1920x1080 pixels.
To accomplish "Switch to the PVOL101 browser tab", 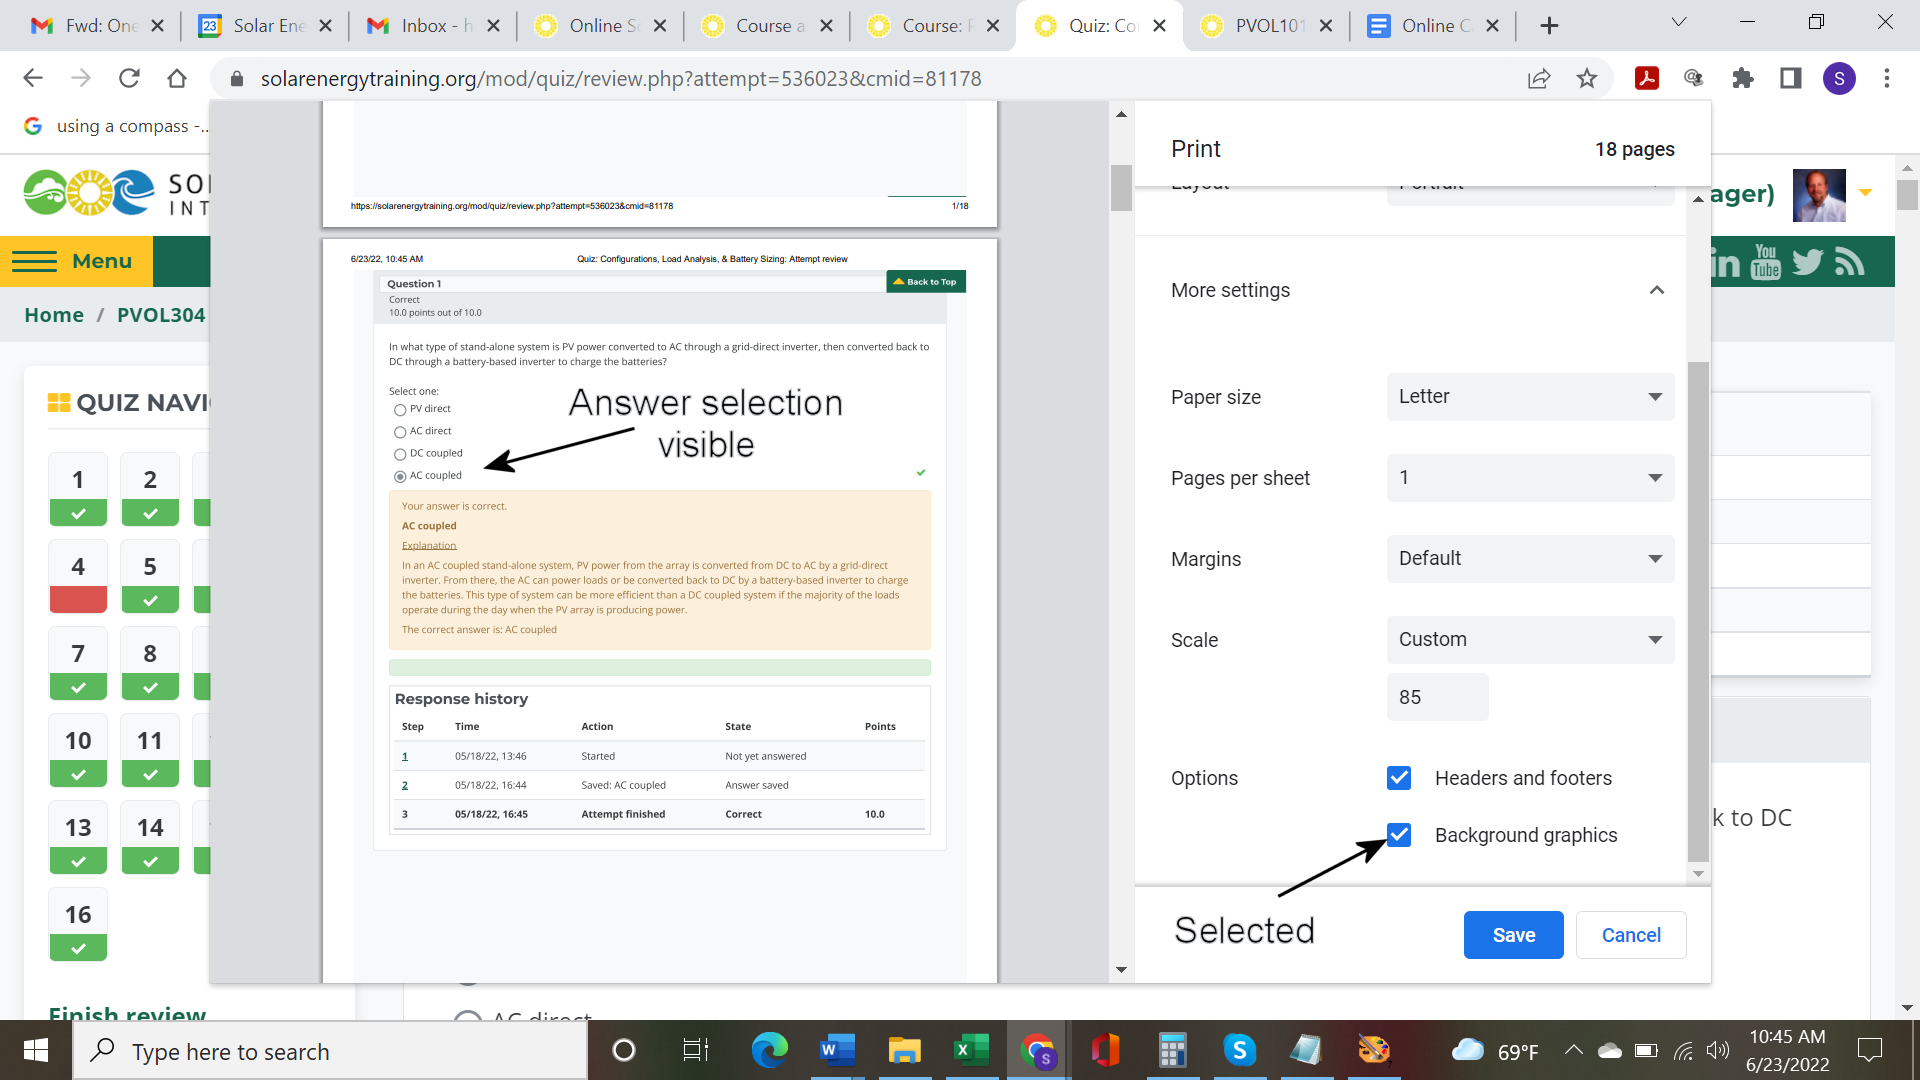I will pyautogui.click(x=1267, y=26).
